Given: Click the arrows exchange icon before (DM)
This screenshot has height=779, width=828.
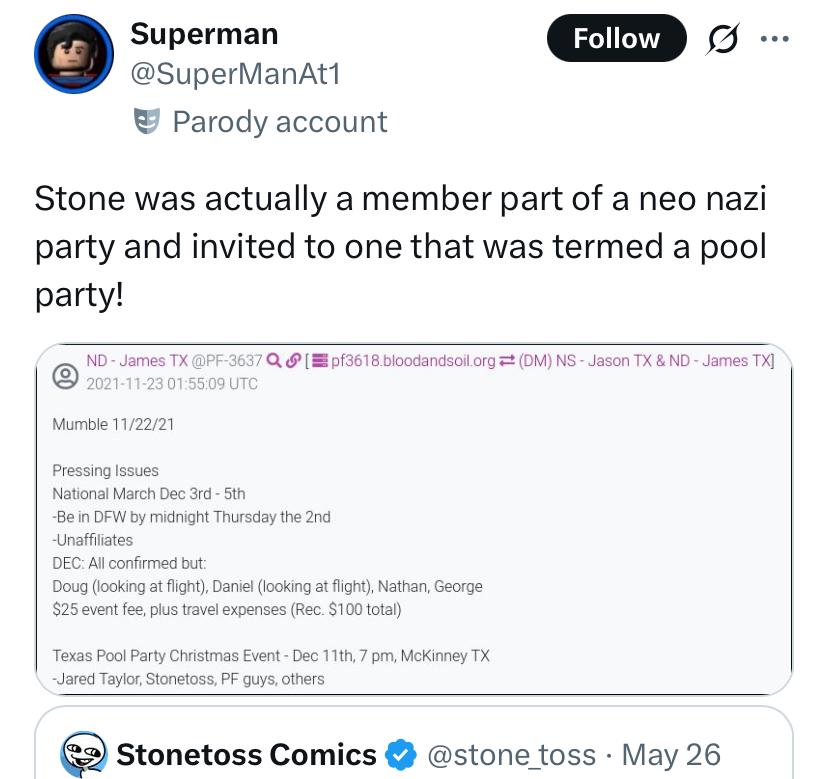Looking at the screenshot, I should (x=507, y=361).
